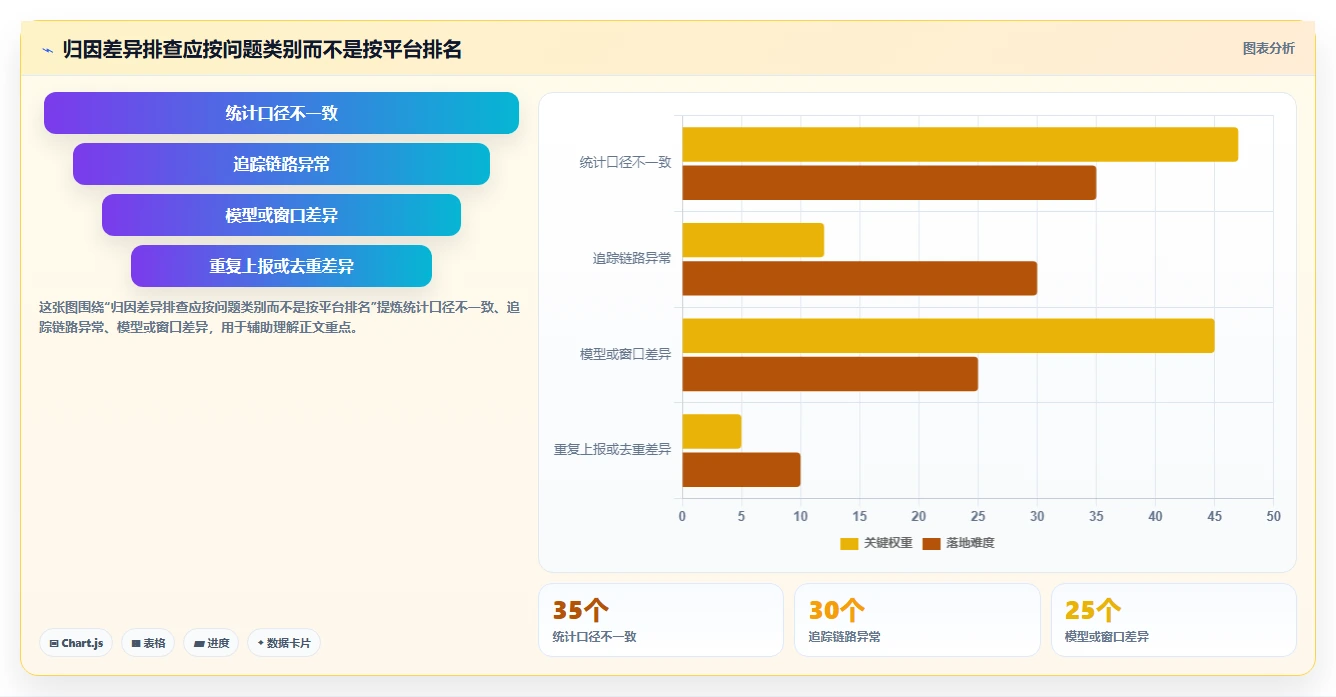Image resolution: width=1336 pixels, height=697 pixels.
Task: Click the chart y-axis label 模型或窗口差异
Action: tap(625, 354)
